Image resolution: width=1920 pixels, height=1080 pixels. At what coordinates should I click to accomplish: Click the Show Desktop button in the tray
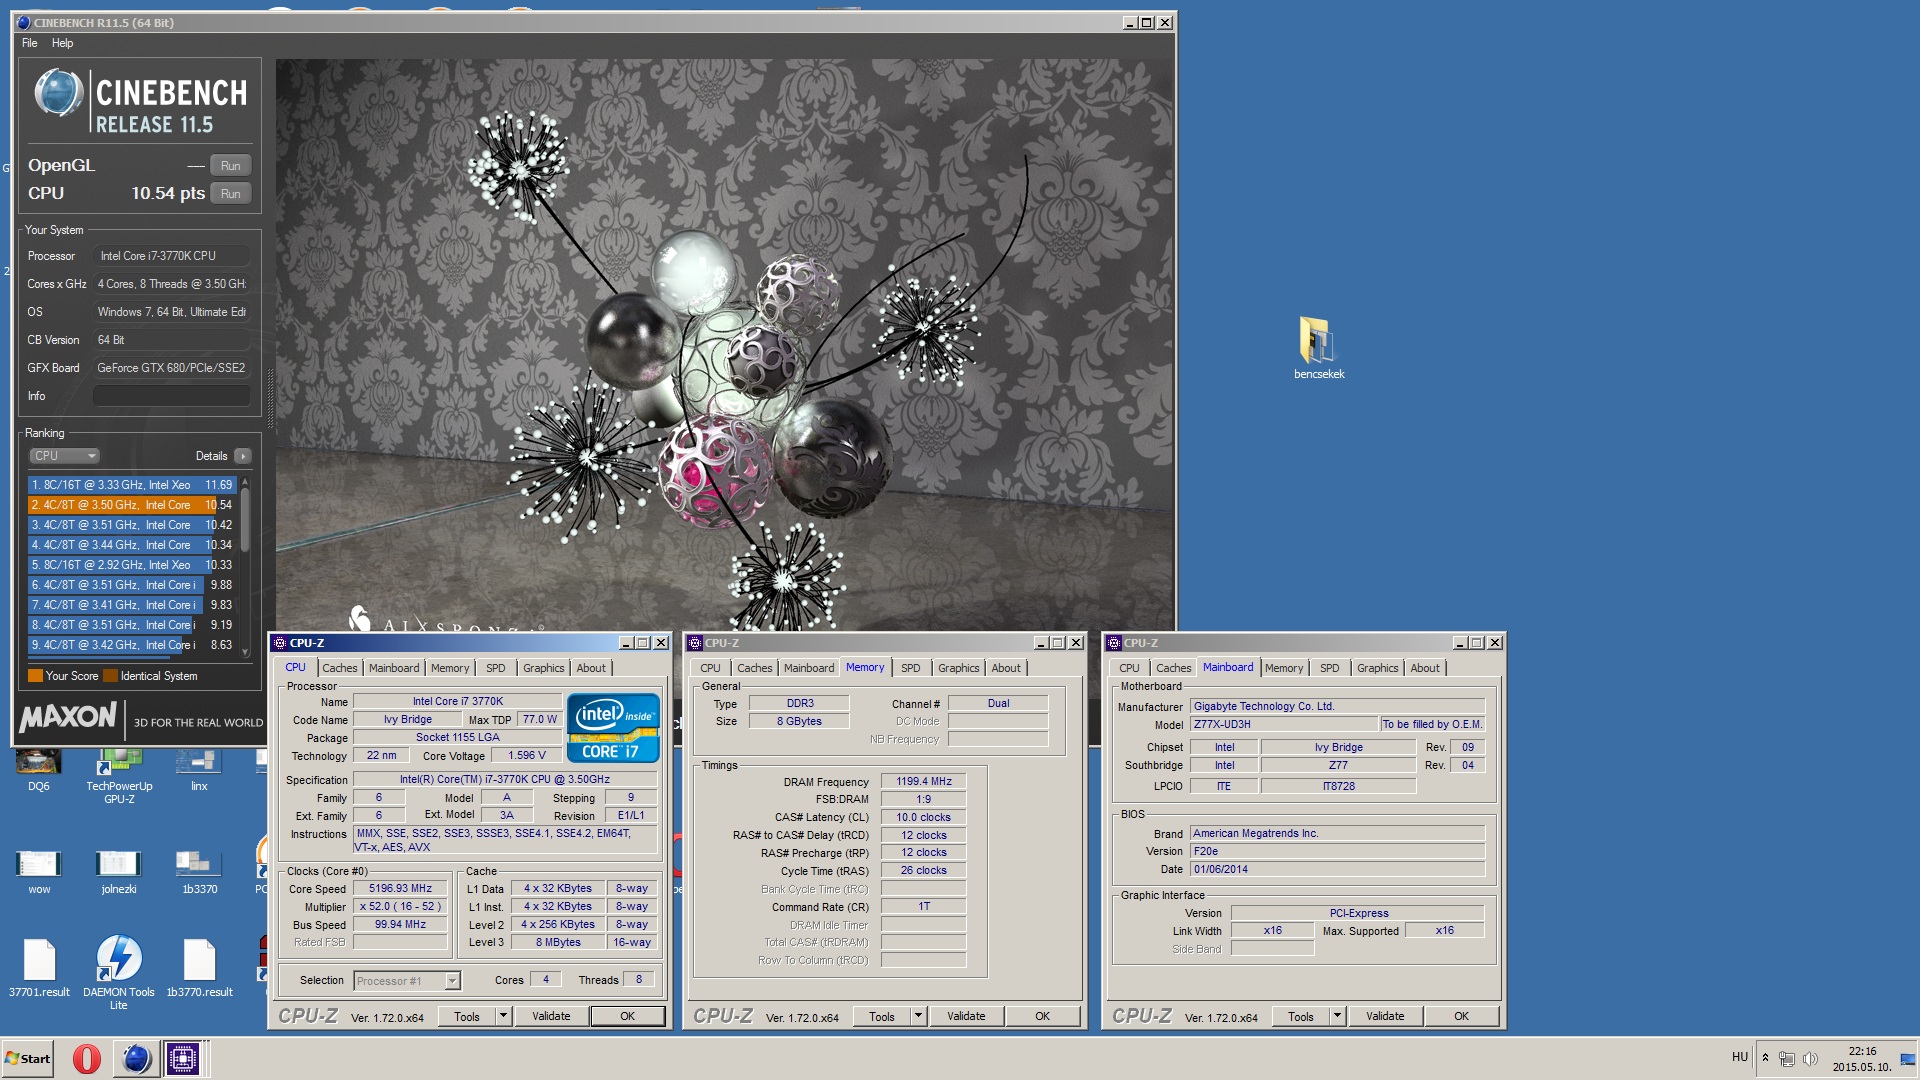tap(1908, 1058)
